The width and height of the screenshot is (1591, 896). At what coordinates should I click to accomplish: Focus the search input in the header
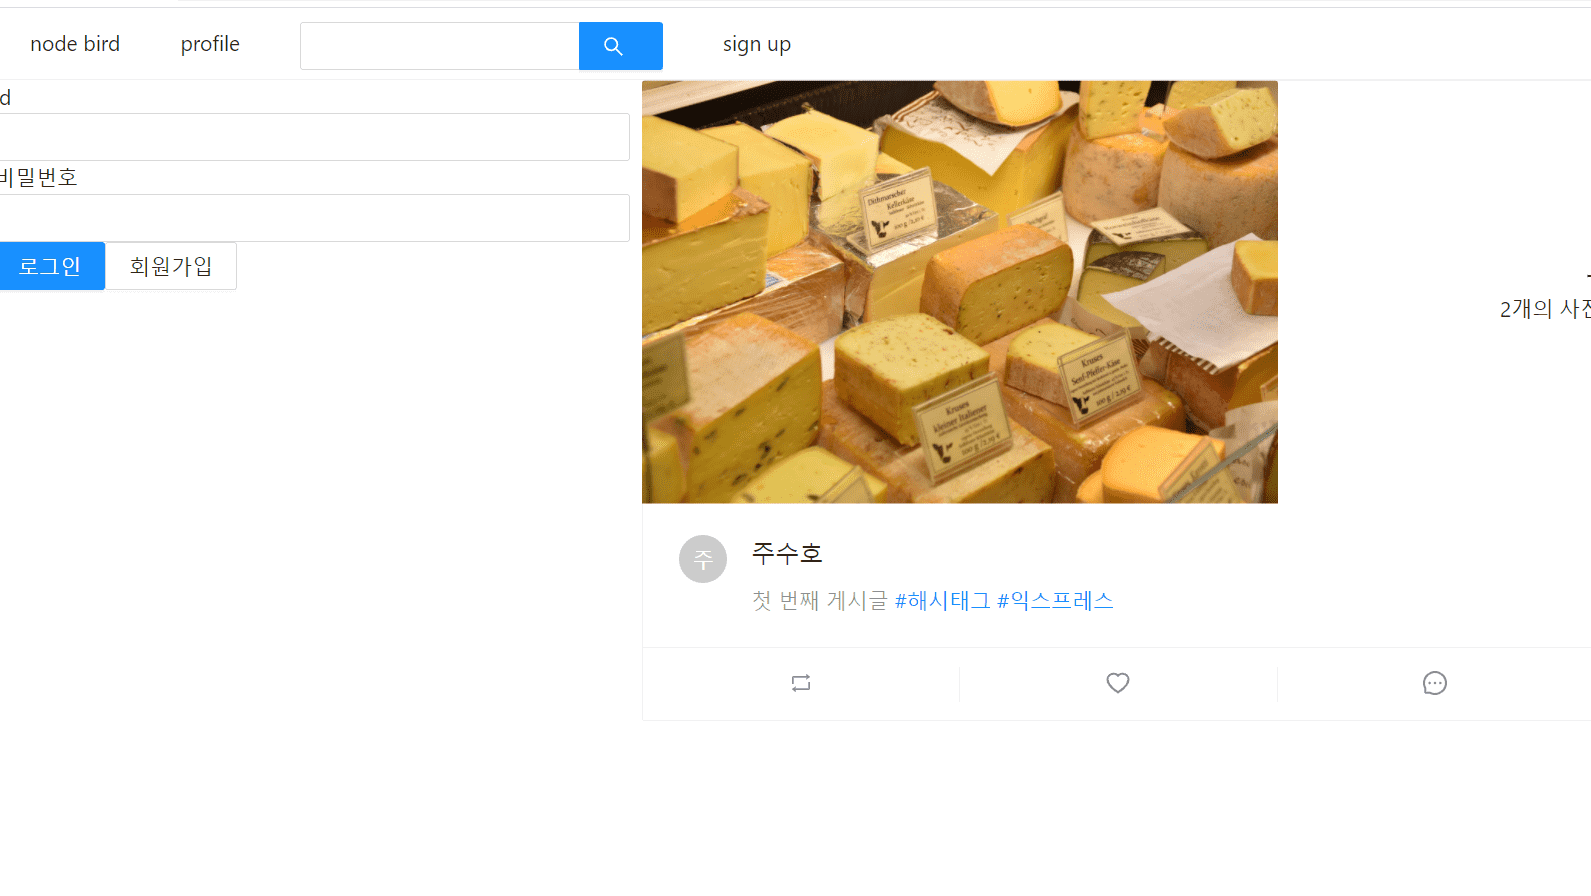[440, 46]
